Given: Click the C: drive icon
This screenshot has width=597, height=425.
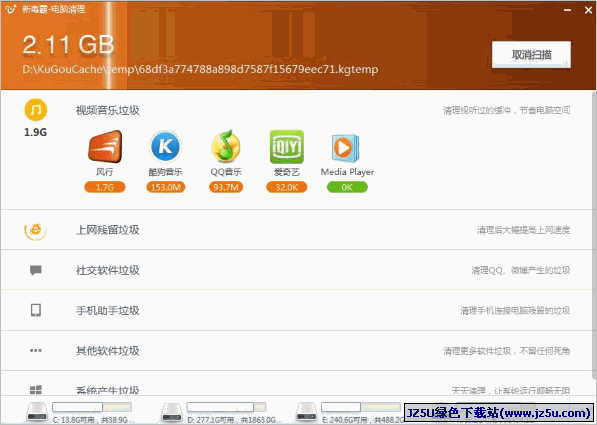Looking at the screenshot, I should [37, 412].
